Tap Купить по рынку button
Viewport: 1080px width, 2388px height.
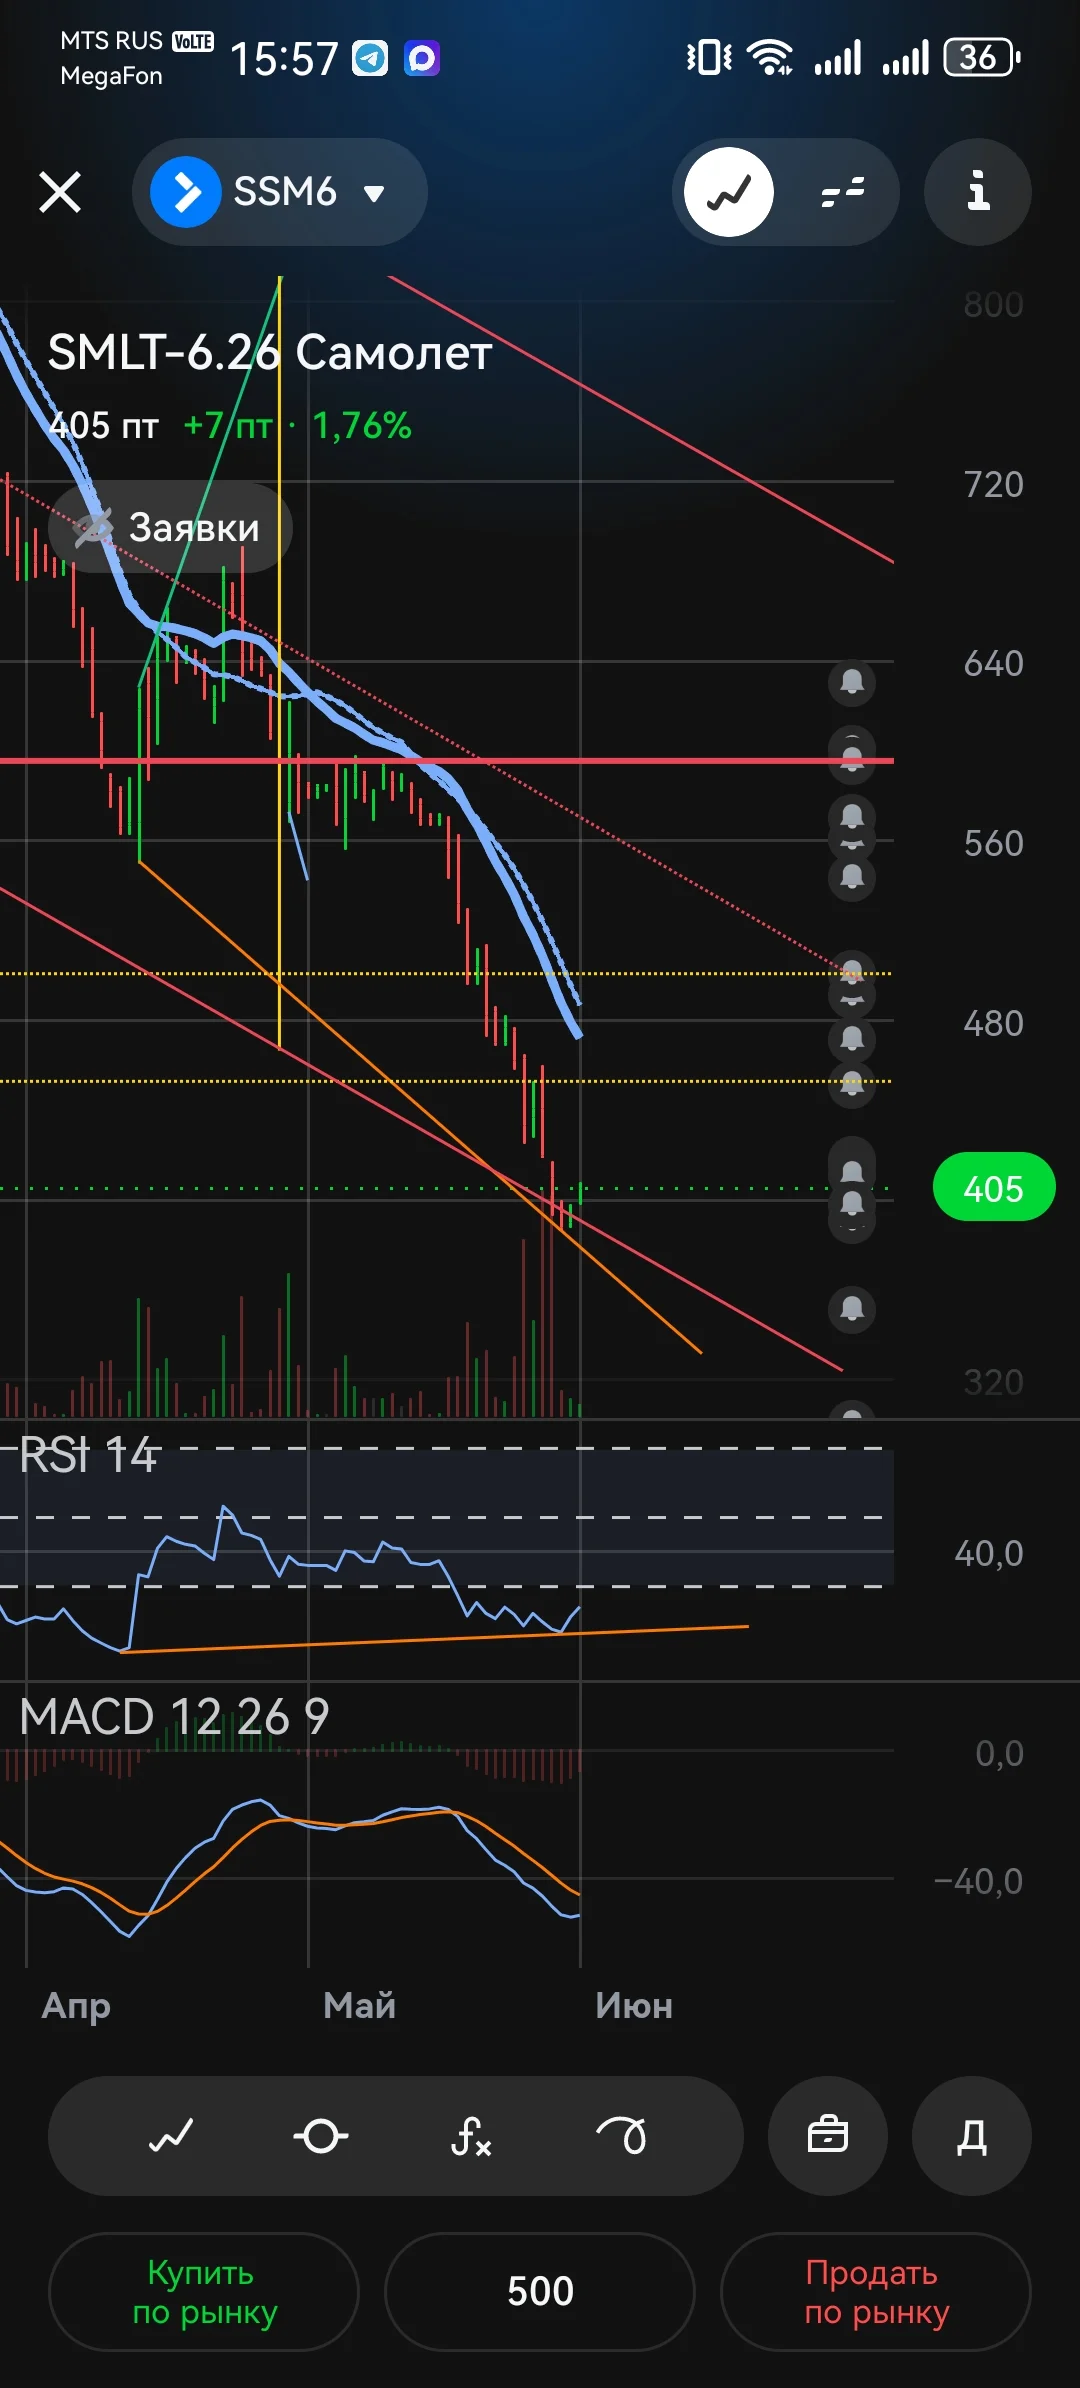204,2292
